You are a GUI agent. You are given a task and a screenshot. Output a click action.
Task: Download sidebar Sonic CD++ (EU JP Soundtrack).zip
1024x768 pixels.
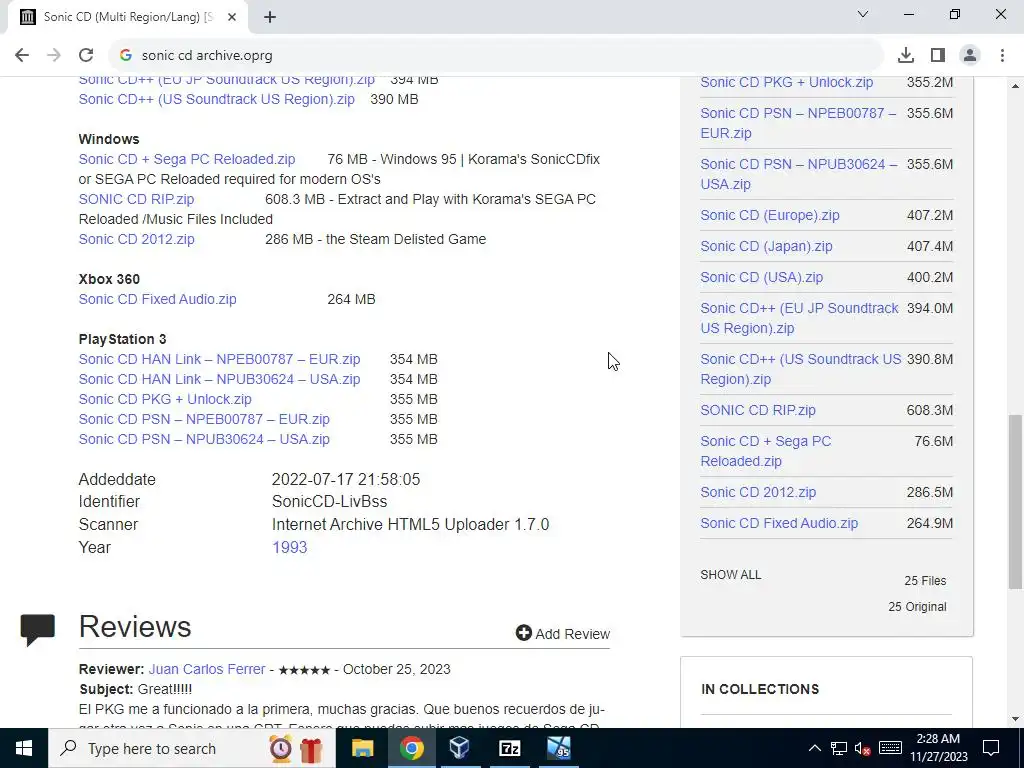tap(799, 318)
